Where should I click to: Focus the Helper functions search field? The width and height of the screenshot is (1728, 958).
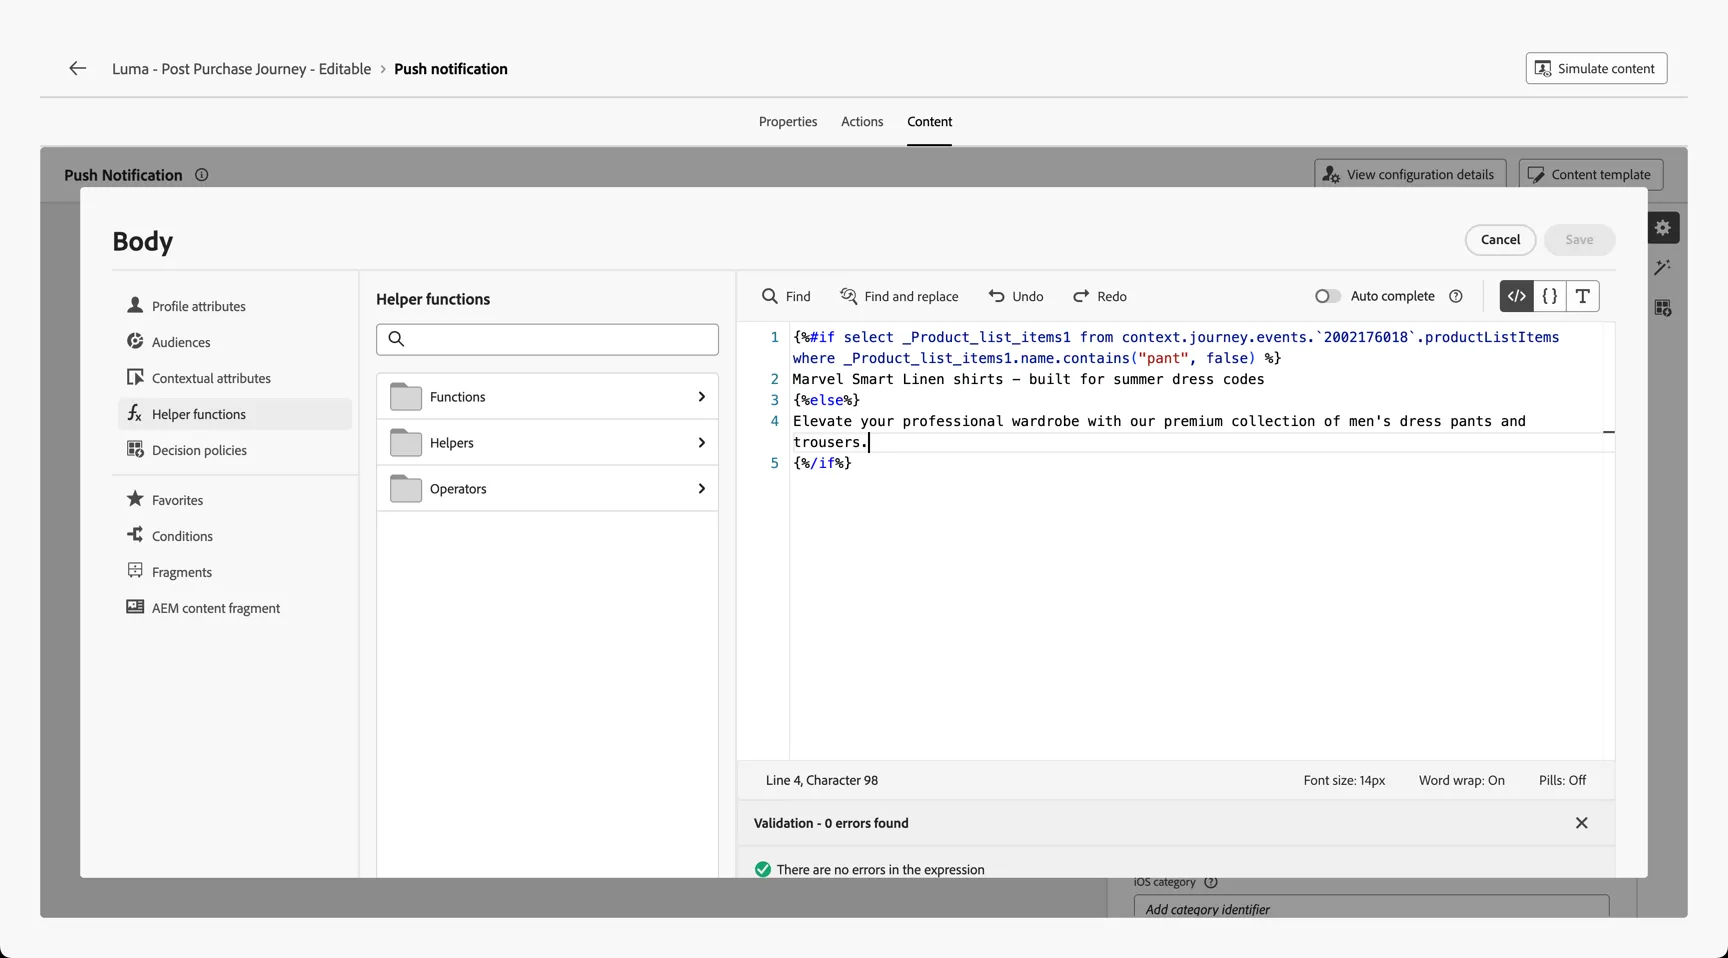click(547, 339)
